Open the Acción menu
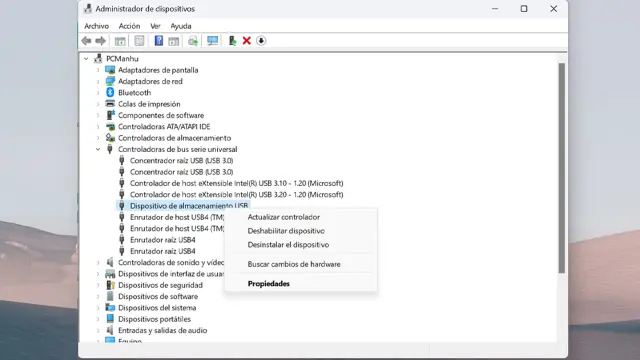The width and height of the screenshot is (640, 360). pyautogui.click(x=129, y=26)
